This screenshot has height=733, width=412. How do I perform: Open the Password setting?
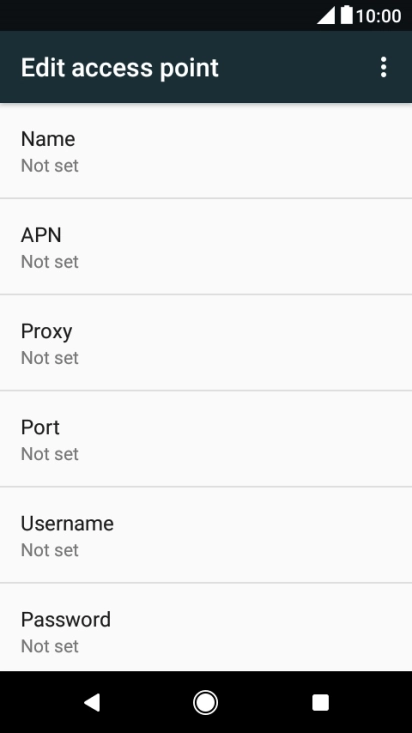click(206, 627)
